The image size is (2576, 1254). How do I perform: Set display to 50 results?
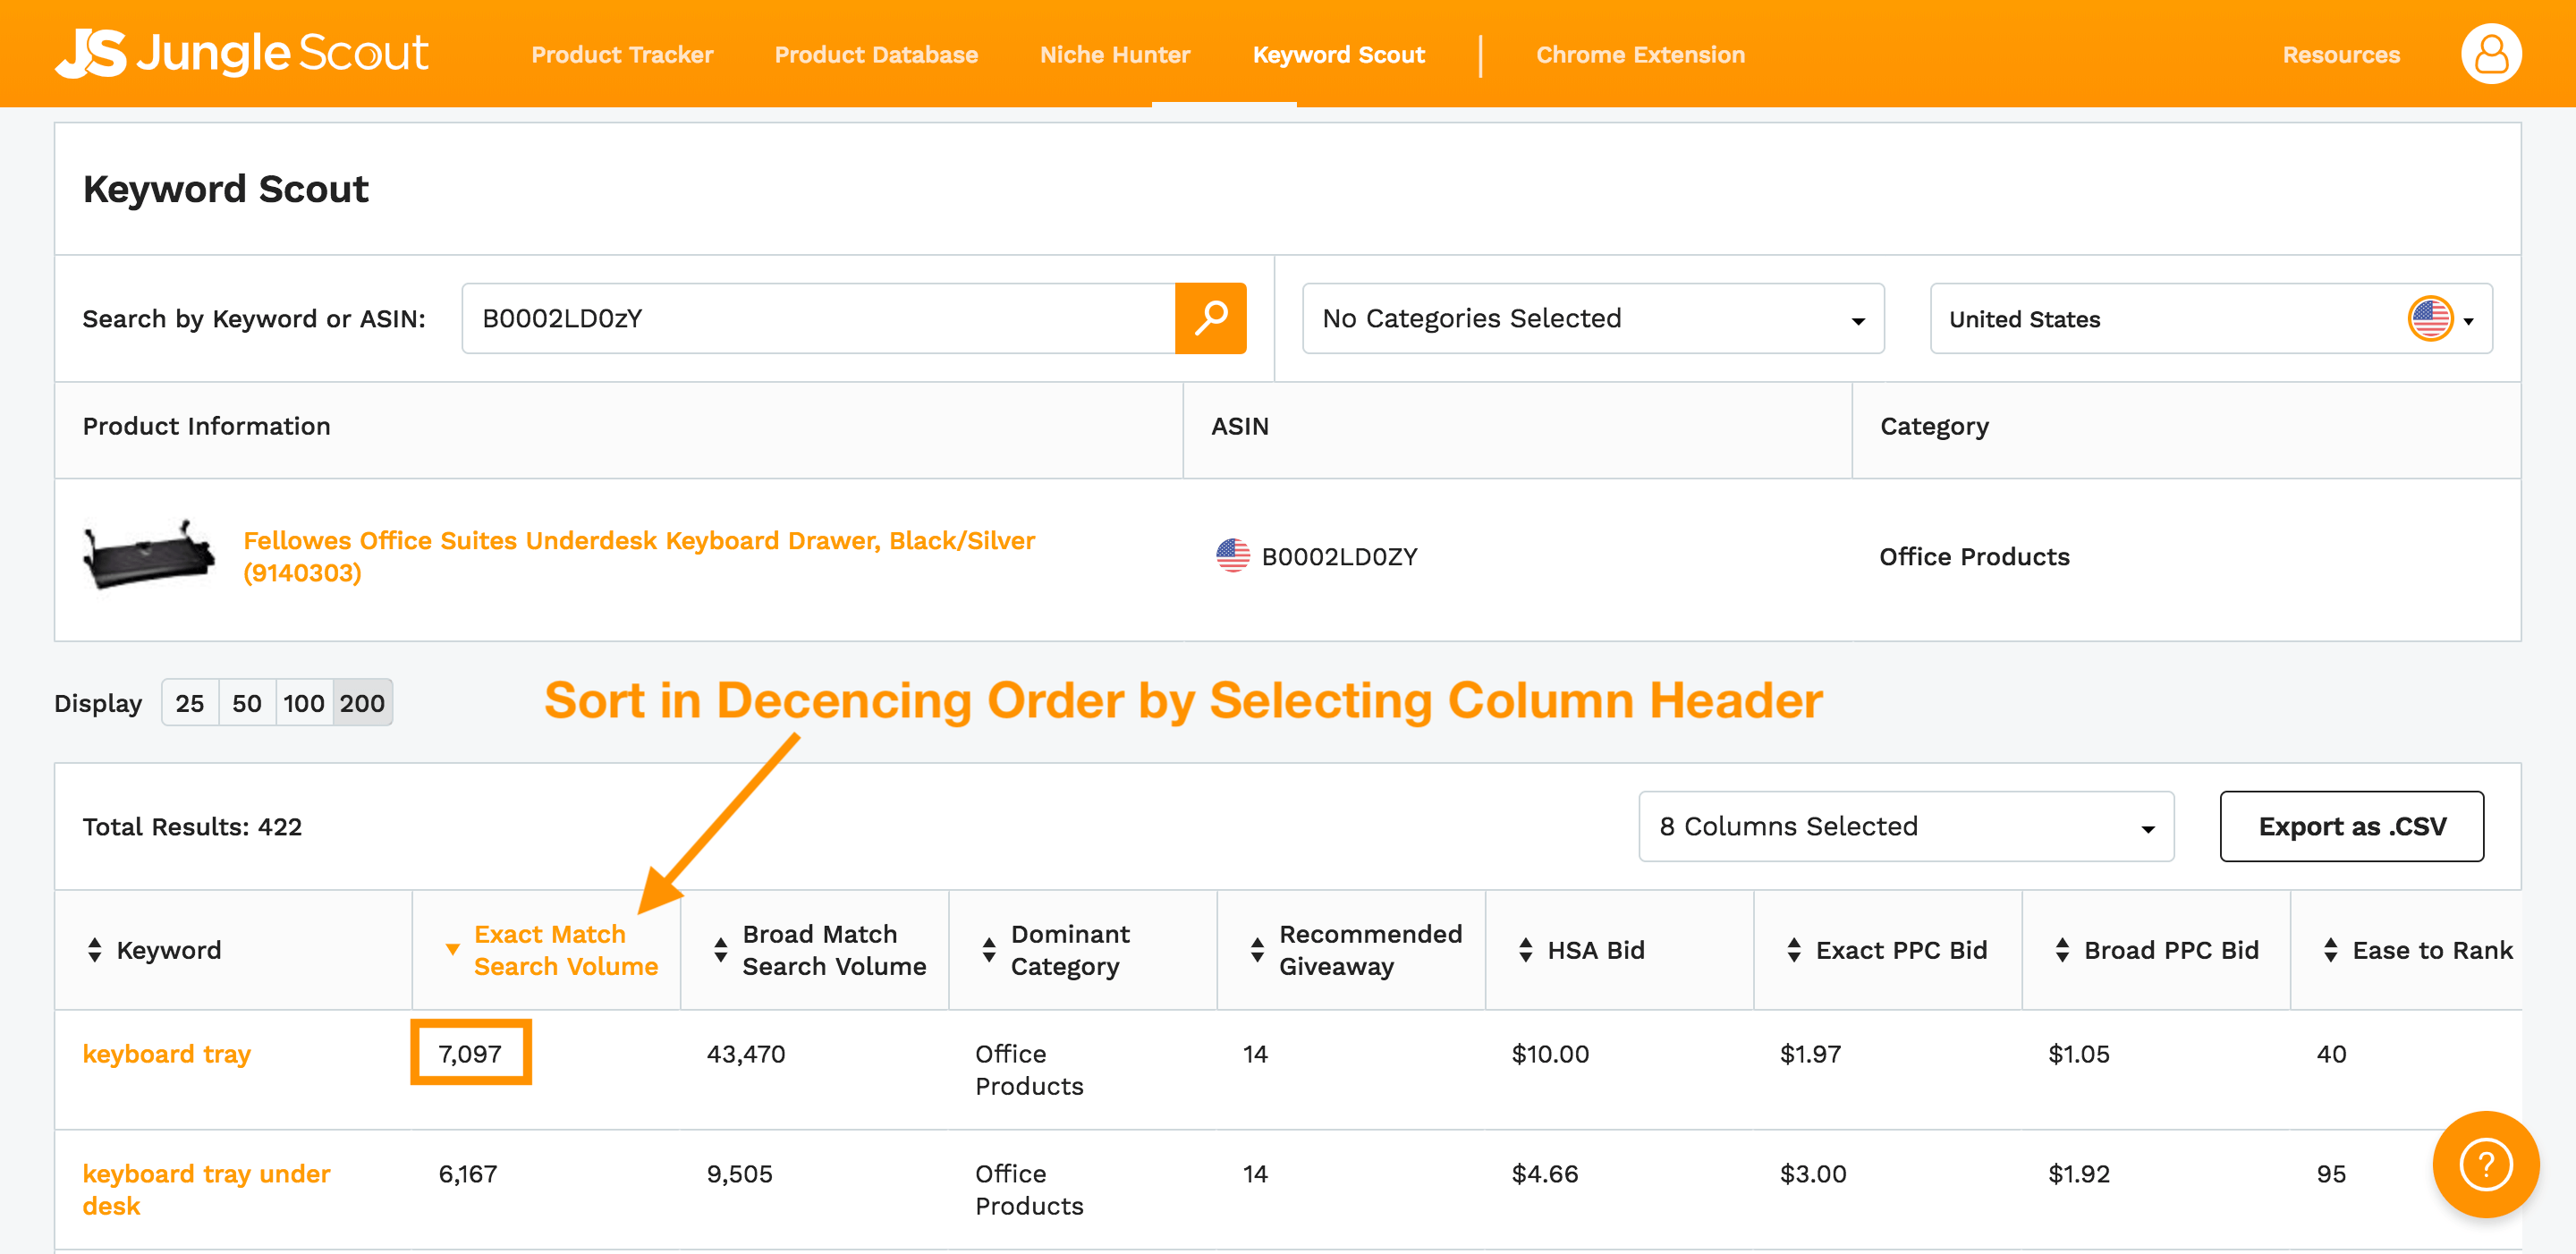247,703
